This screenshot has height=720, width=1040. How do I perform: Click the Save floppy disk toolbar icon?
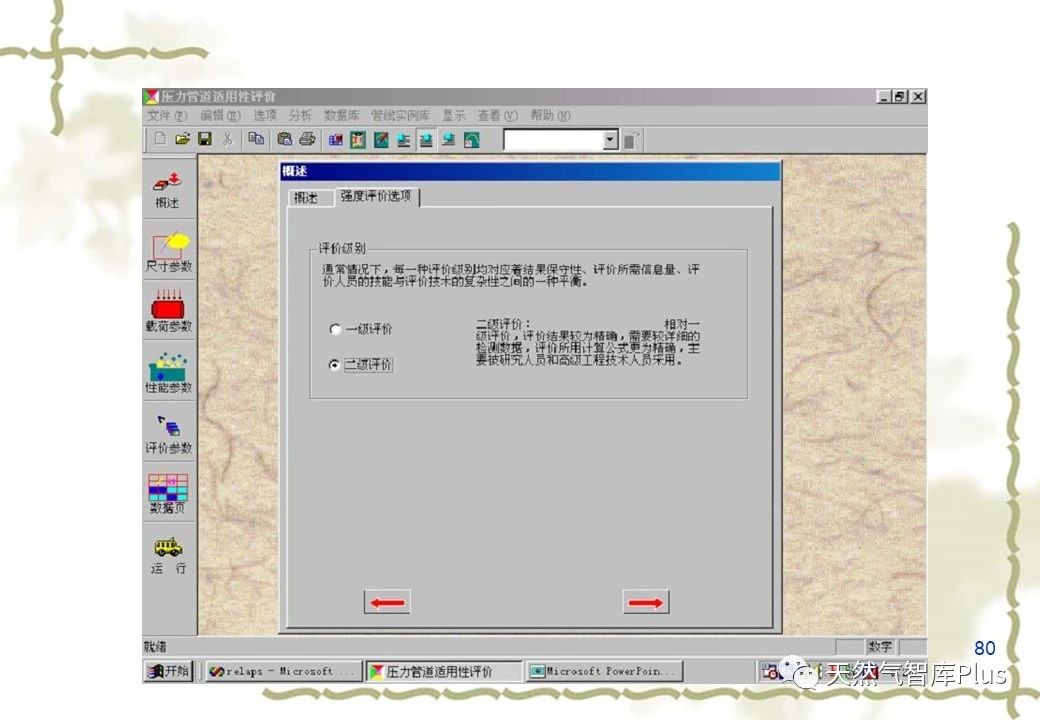[x=205, y=139]
